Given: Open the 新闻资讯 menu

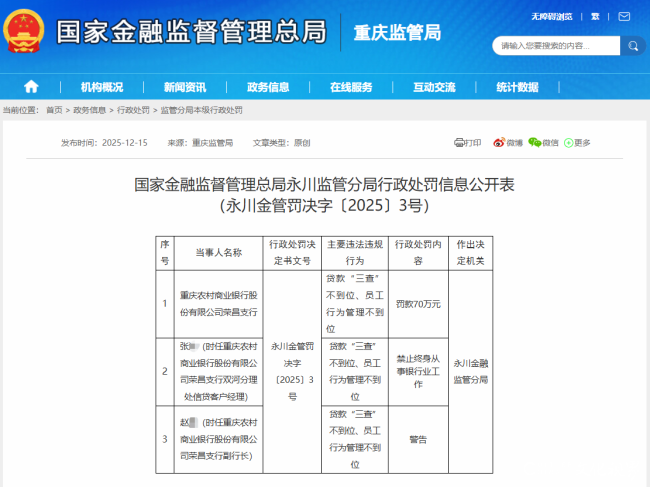Looking at the screenshot, I should tap(185, 87).
